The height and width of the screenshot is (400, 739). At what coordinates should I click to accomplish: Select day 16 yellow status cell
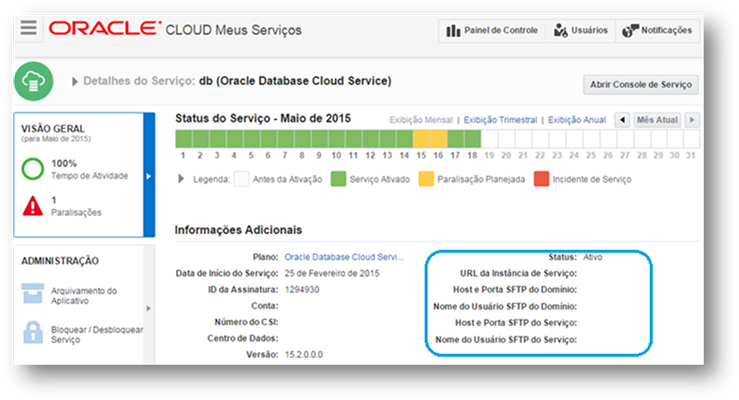(438, 139)
